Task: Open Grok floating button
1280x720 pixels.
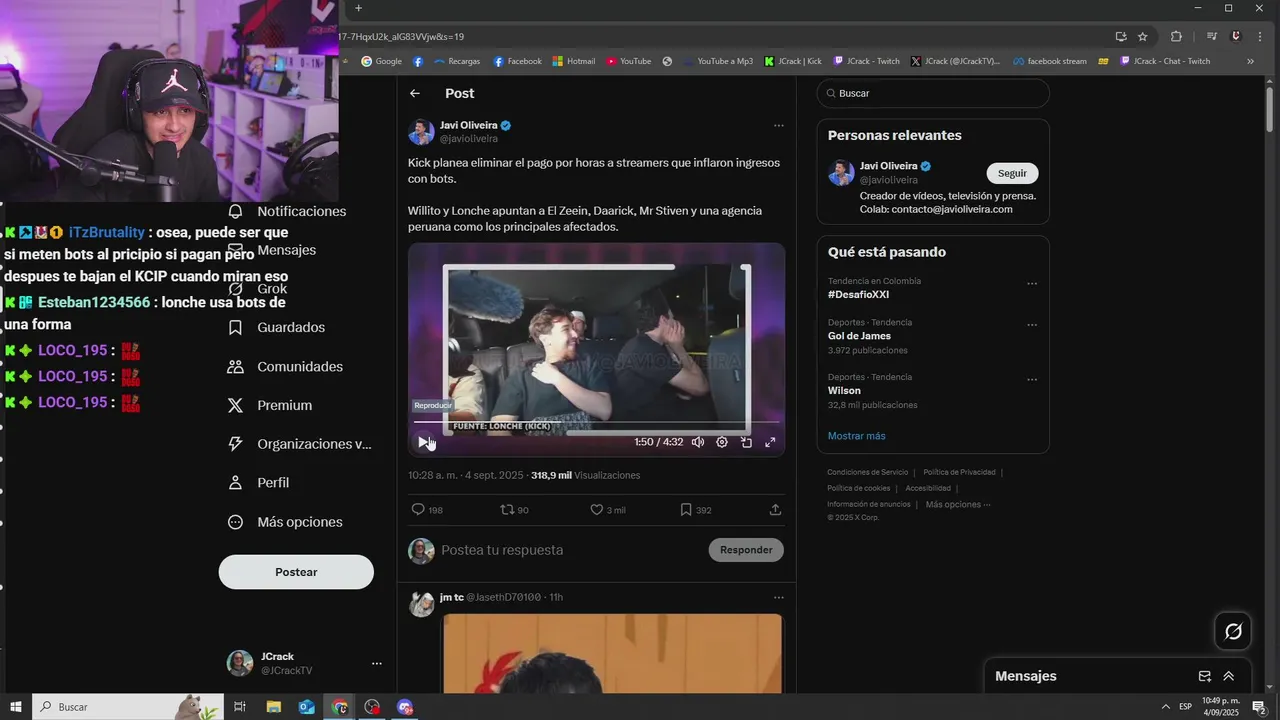Action: point(1233,631)
